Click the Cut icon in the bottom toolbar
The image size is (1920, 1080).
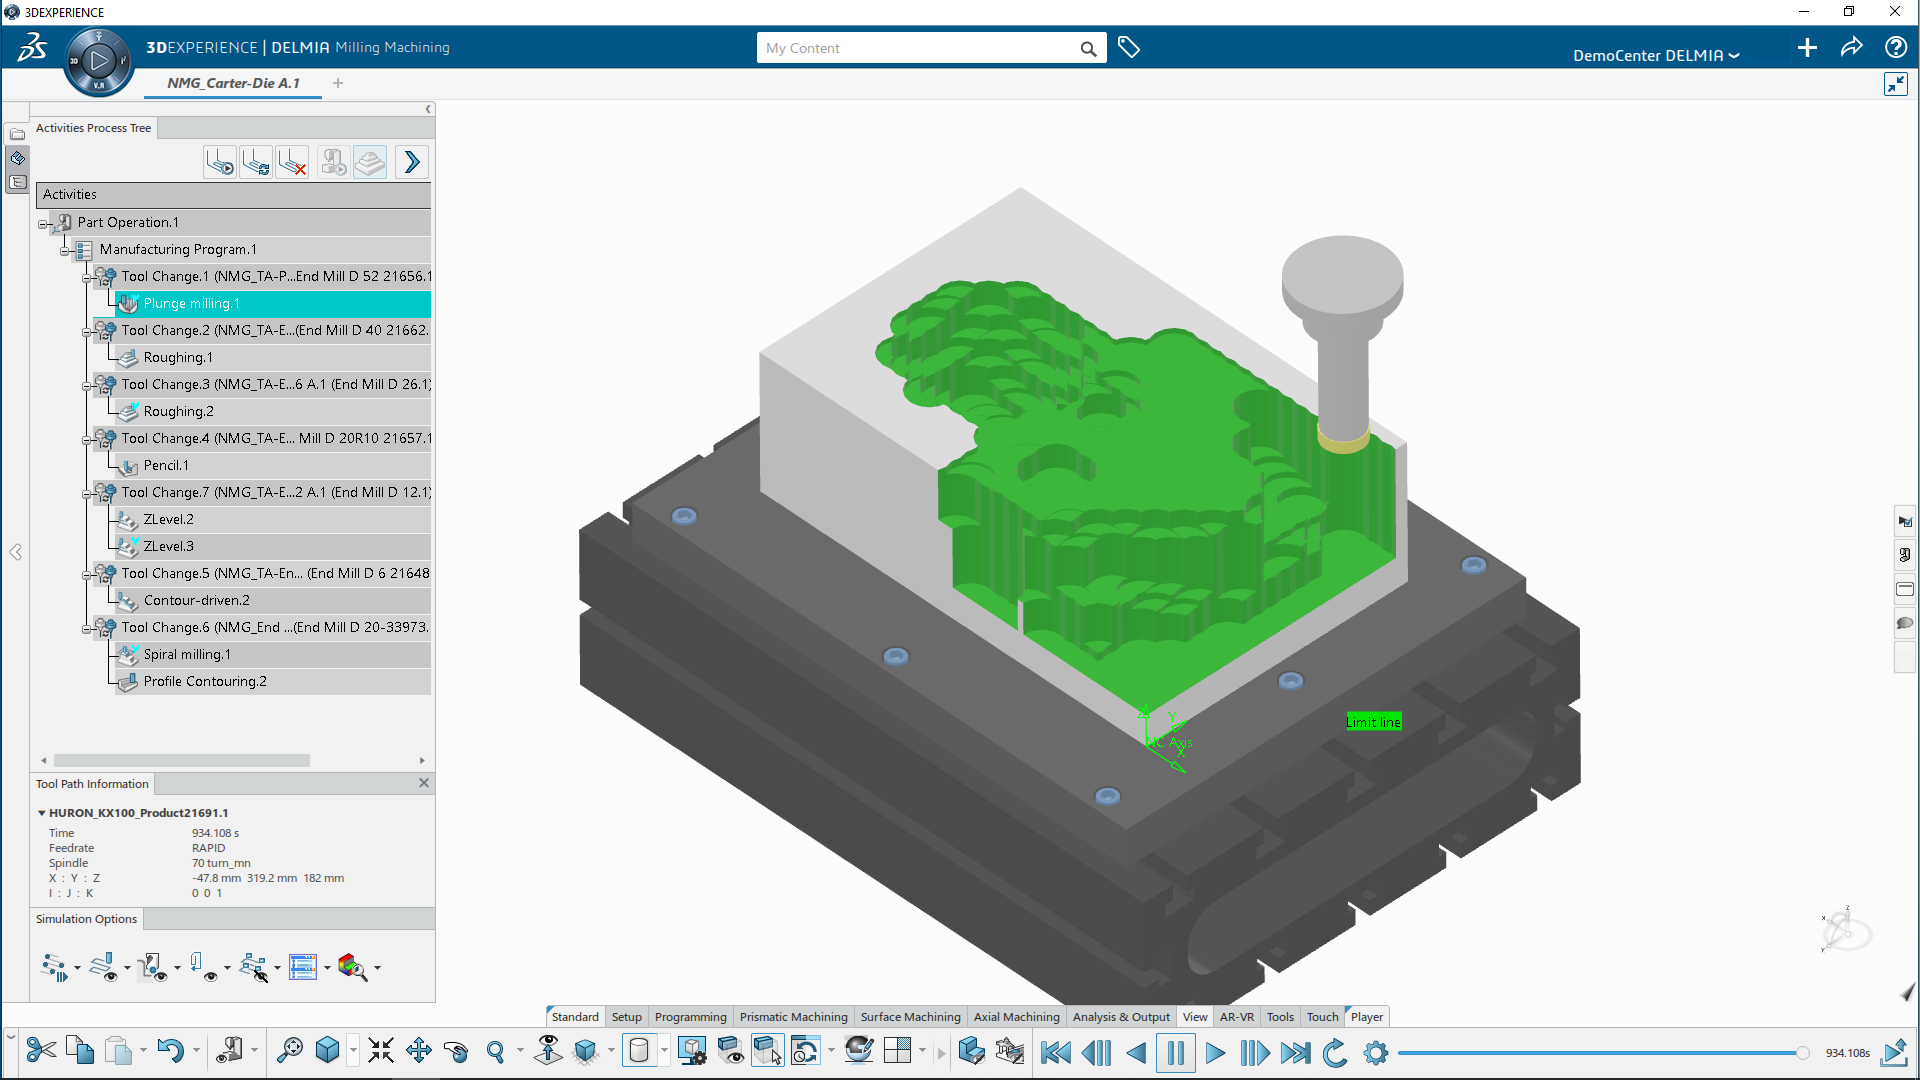point(41,1051)
